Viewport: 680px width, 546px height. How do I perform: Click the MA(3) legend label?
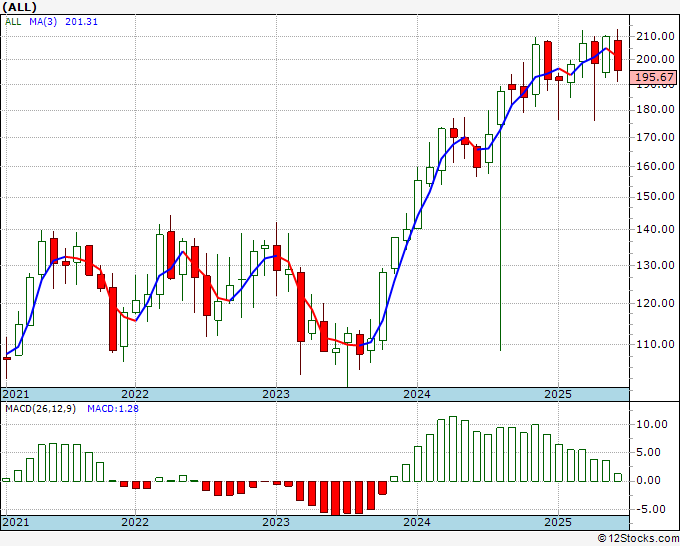coord(43,22)
